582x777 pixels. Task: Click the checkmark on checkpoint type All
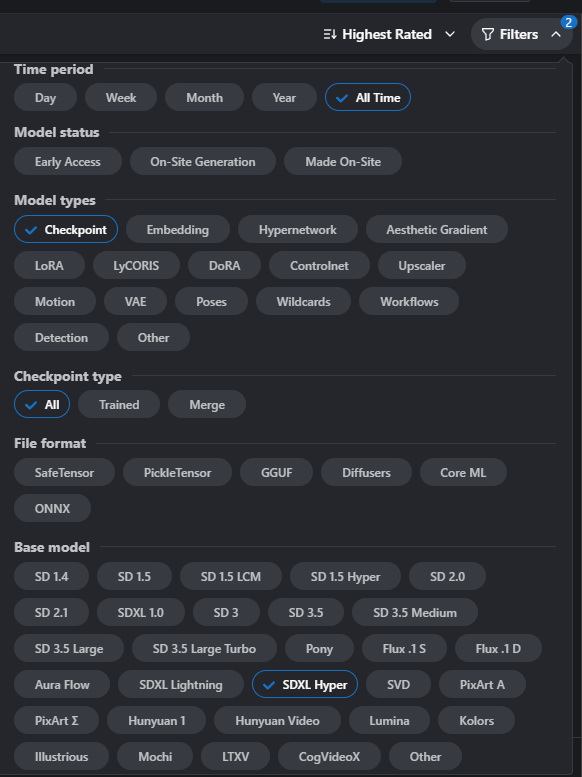pos(31,405)
